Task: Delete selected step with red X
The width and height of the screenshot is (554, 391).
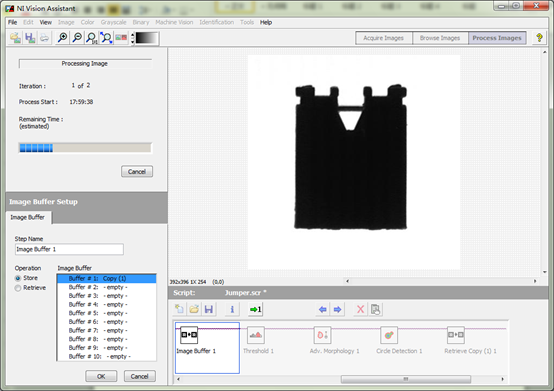Action: (360, 309)
